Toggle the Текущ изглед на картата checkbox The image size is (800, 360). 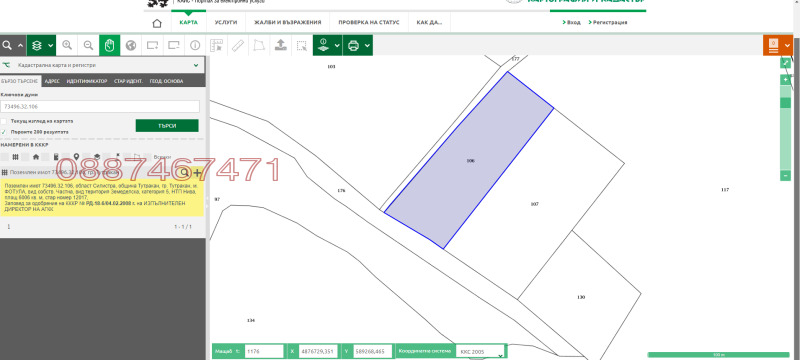(4, 121)
